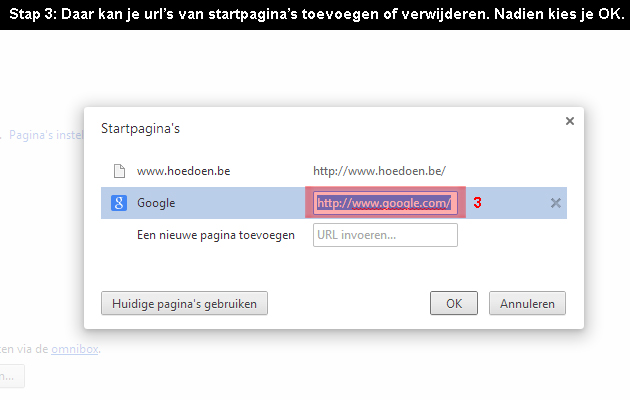Close the Startpagina's dialog with X
The height and width of the screenshot is (400, 630).
(x=569, y=121)
